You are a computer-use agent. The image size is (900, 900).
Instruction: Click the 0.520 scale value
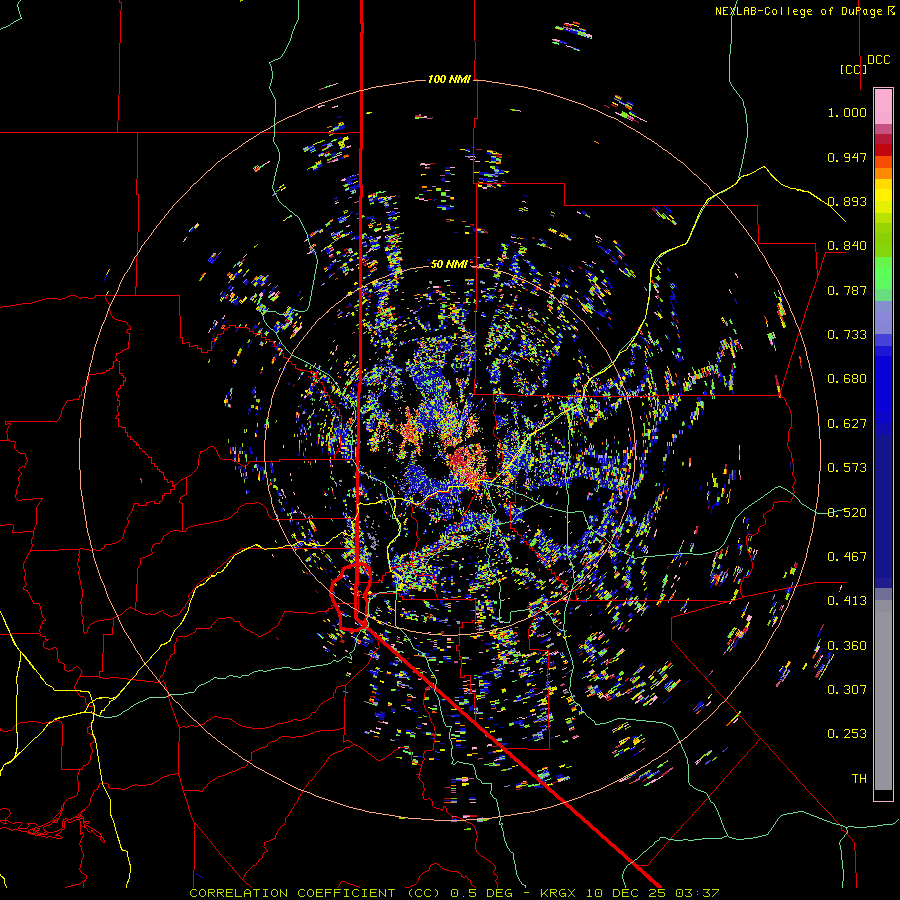tap(847, 513)
